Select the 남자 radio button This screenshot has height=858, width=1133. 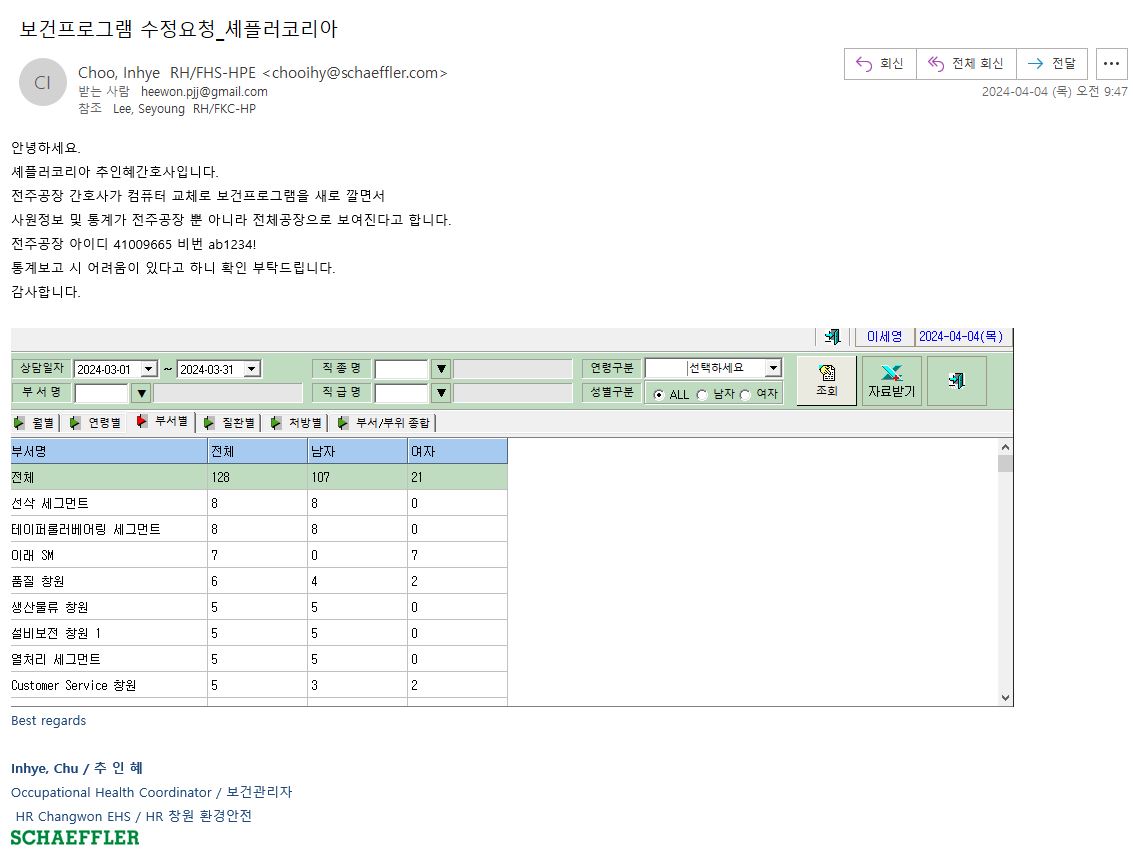702,395
